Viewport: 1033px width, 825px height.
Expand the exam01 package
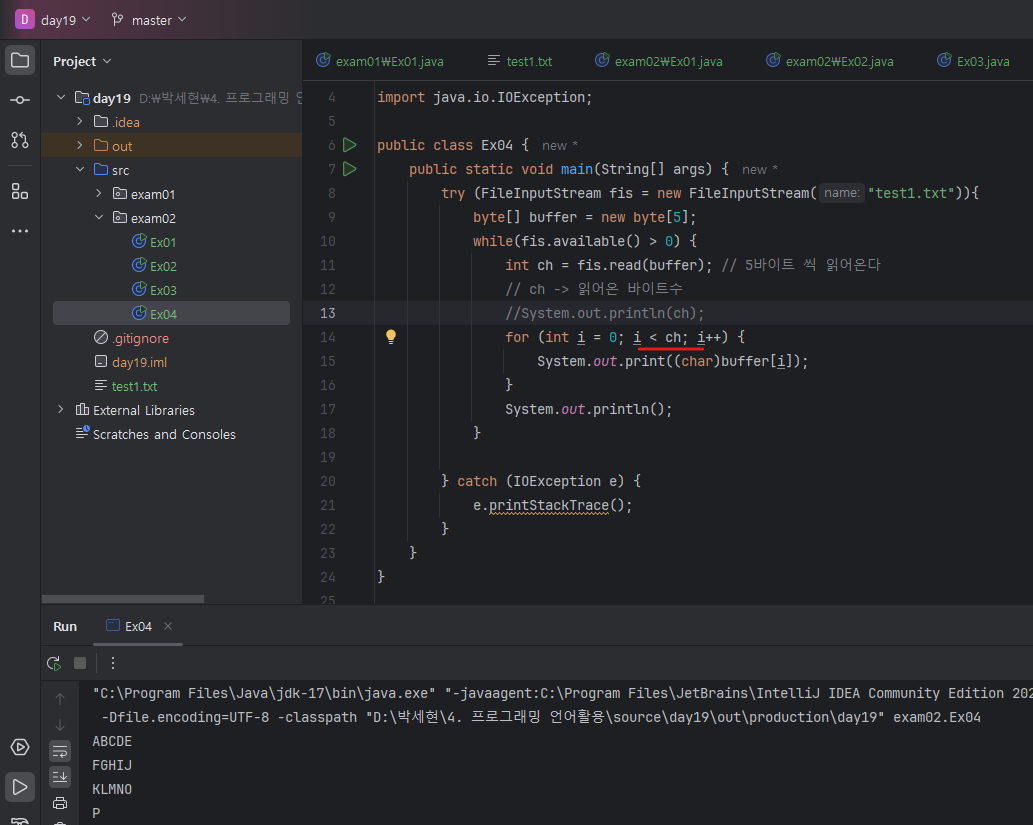99,194
